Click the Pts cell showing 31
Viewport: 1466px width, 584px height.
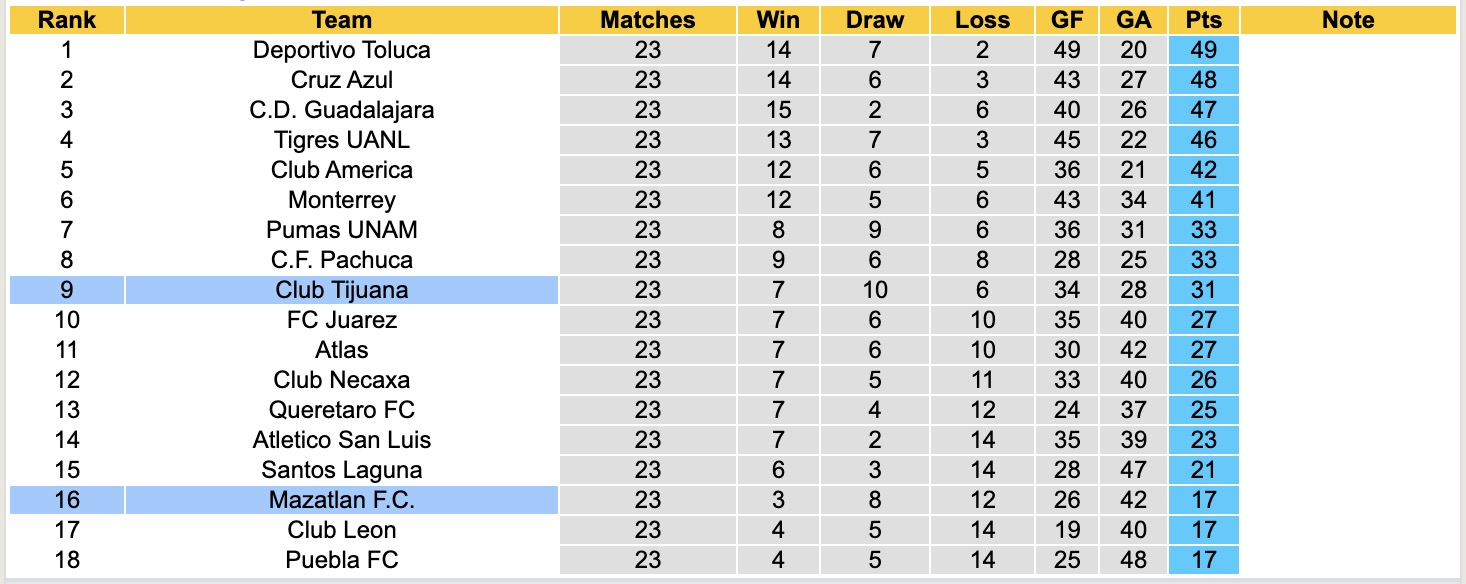point(1203,290)
